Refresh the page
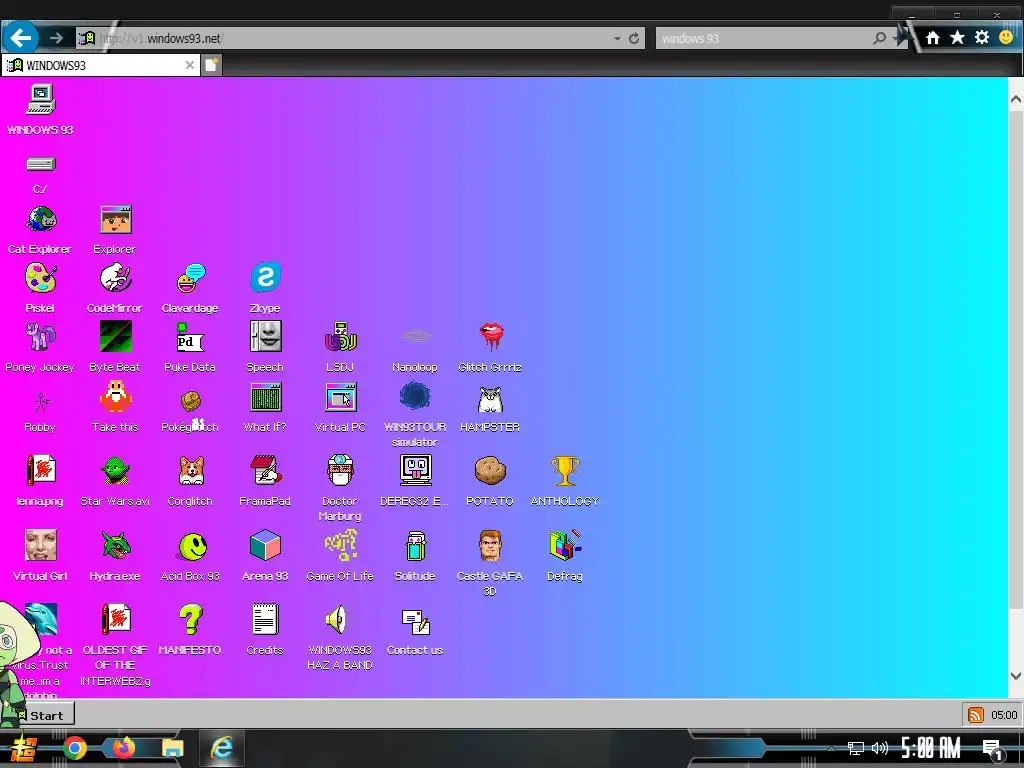The width and height of the screenshot is (1024, 768). [x=633, y=39]
